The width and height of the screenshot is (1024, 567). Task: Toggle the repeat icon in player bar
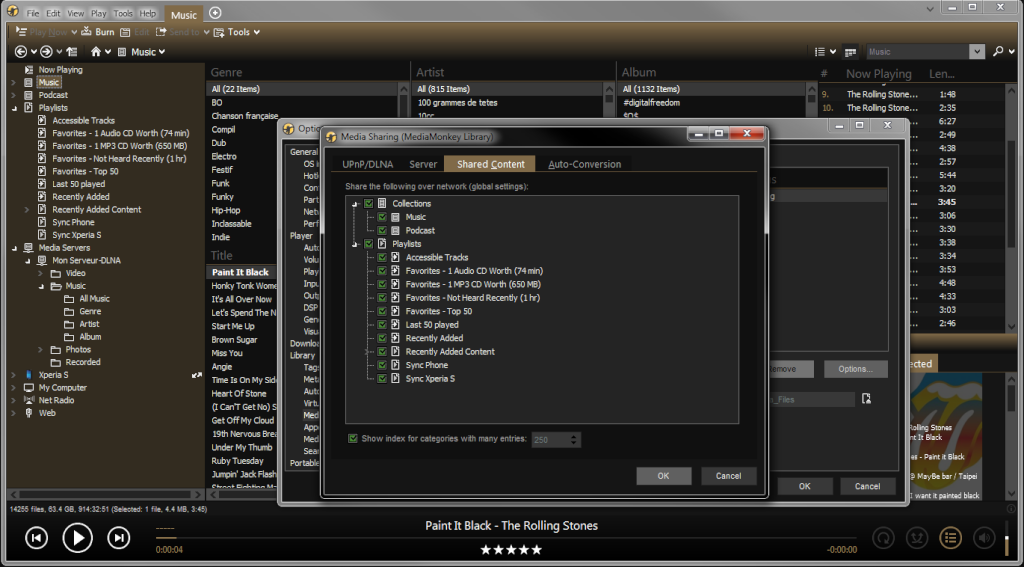coord(884,538)
